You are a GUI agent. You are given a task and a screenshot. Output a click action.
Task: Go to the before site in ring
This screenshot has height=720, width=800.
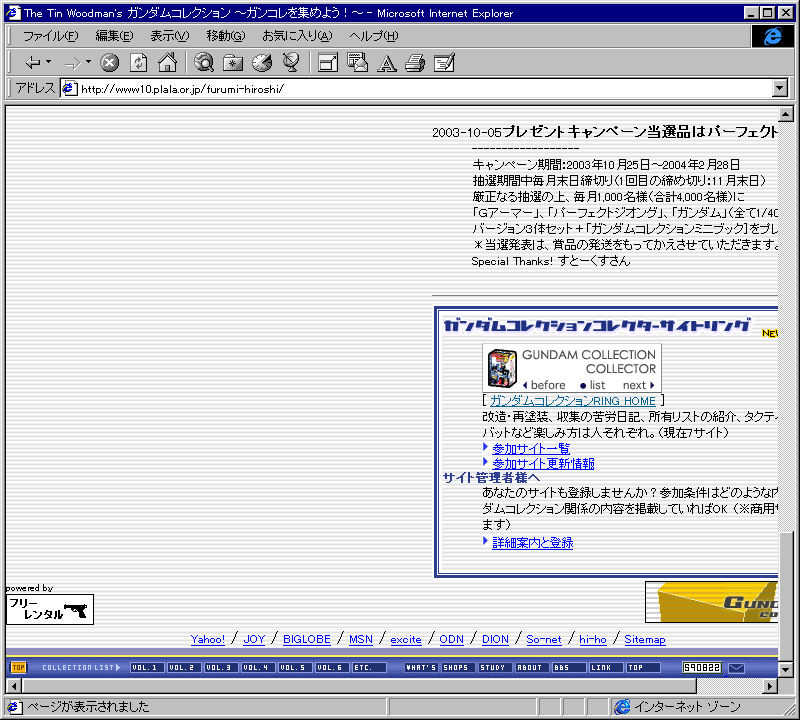click(x=544, y=385)
